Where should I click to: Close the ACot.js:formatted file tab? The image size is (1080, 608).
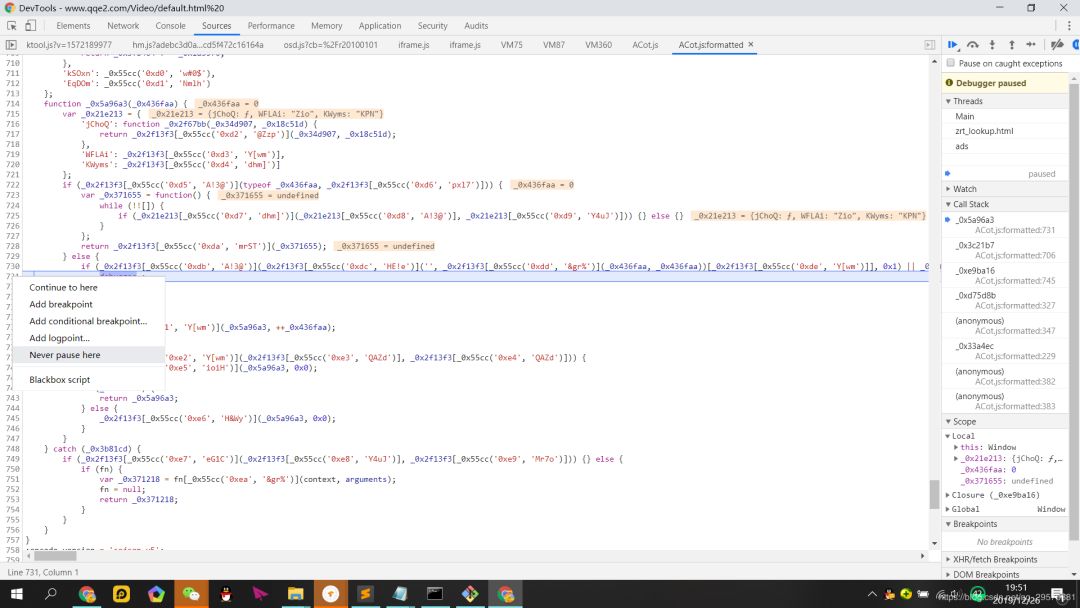point(751,45)
